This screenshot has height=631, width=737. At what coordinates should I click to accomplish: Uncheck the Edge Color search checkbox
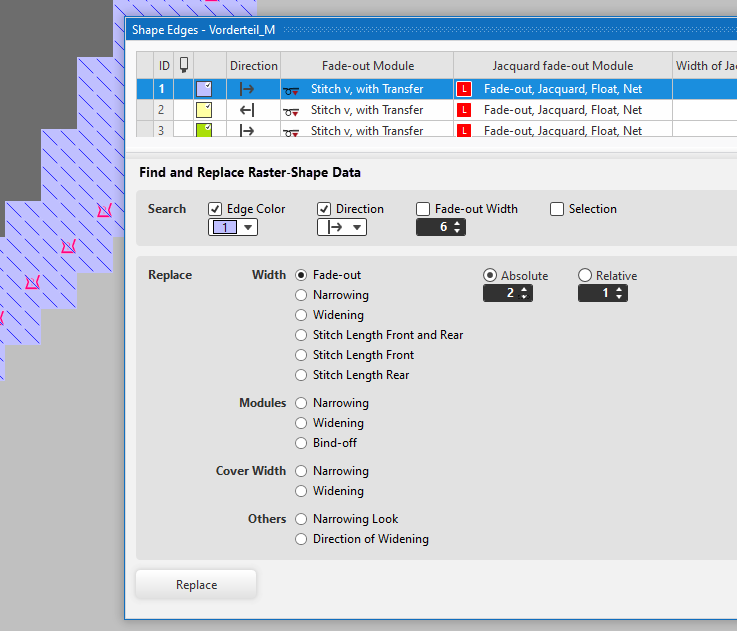[215, 209]
